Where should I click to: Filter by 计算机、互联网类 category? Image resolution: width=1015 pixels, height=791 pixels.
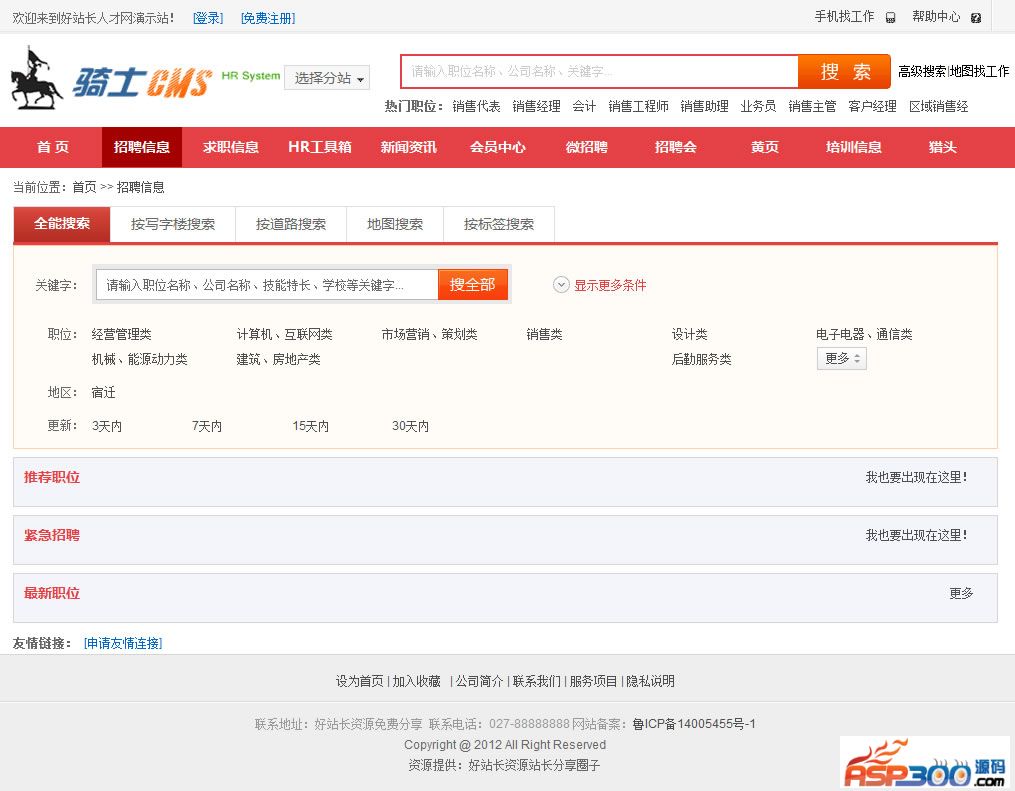[284, 335]
